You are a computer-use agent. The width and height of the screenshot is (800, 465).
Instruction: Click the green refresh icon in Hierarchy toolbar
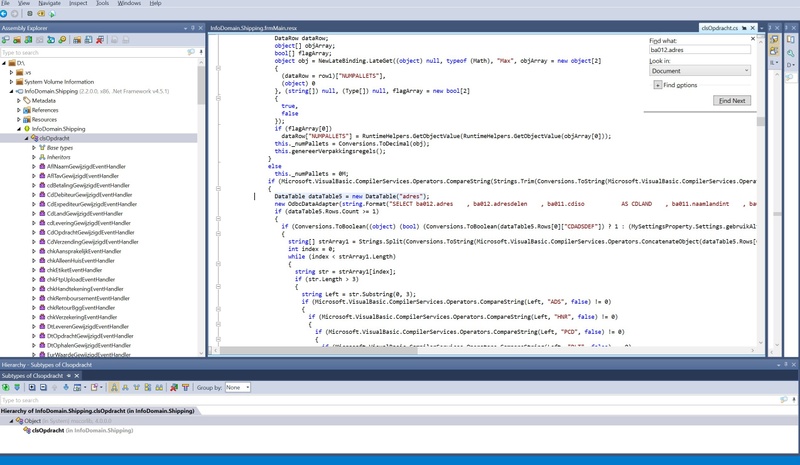click(x=6, y=387)
